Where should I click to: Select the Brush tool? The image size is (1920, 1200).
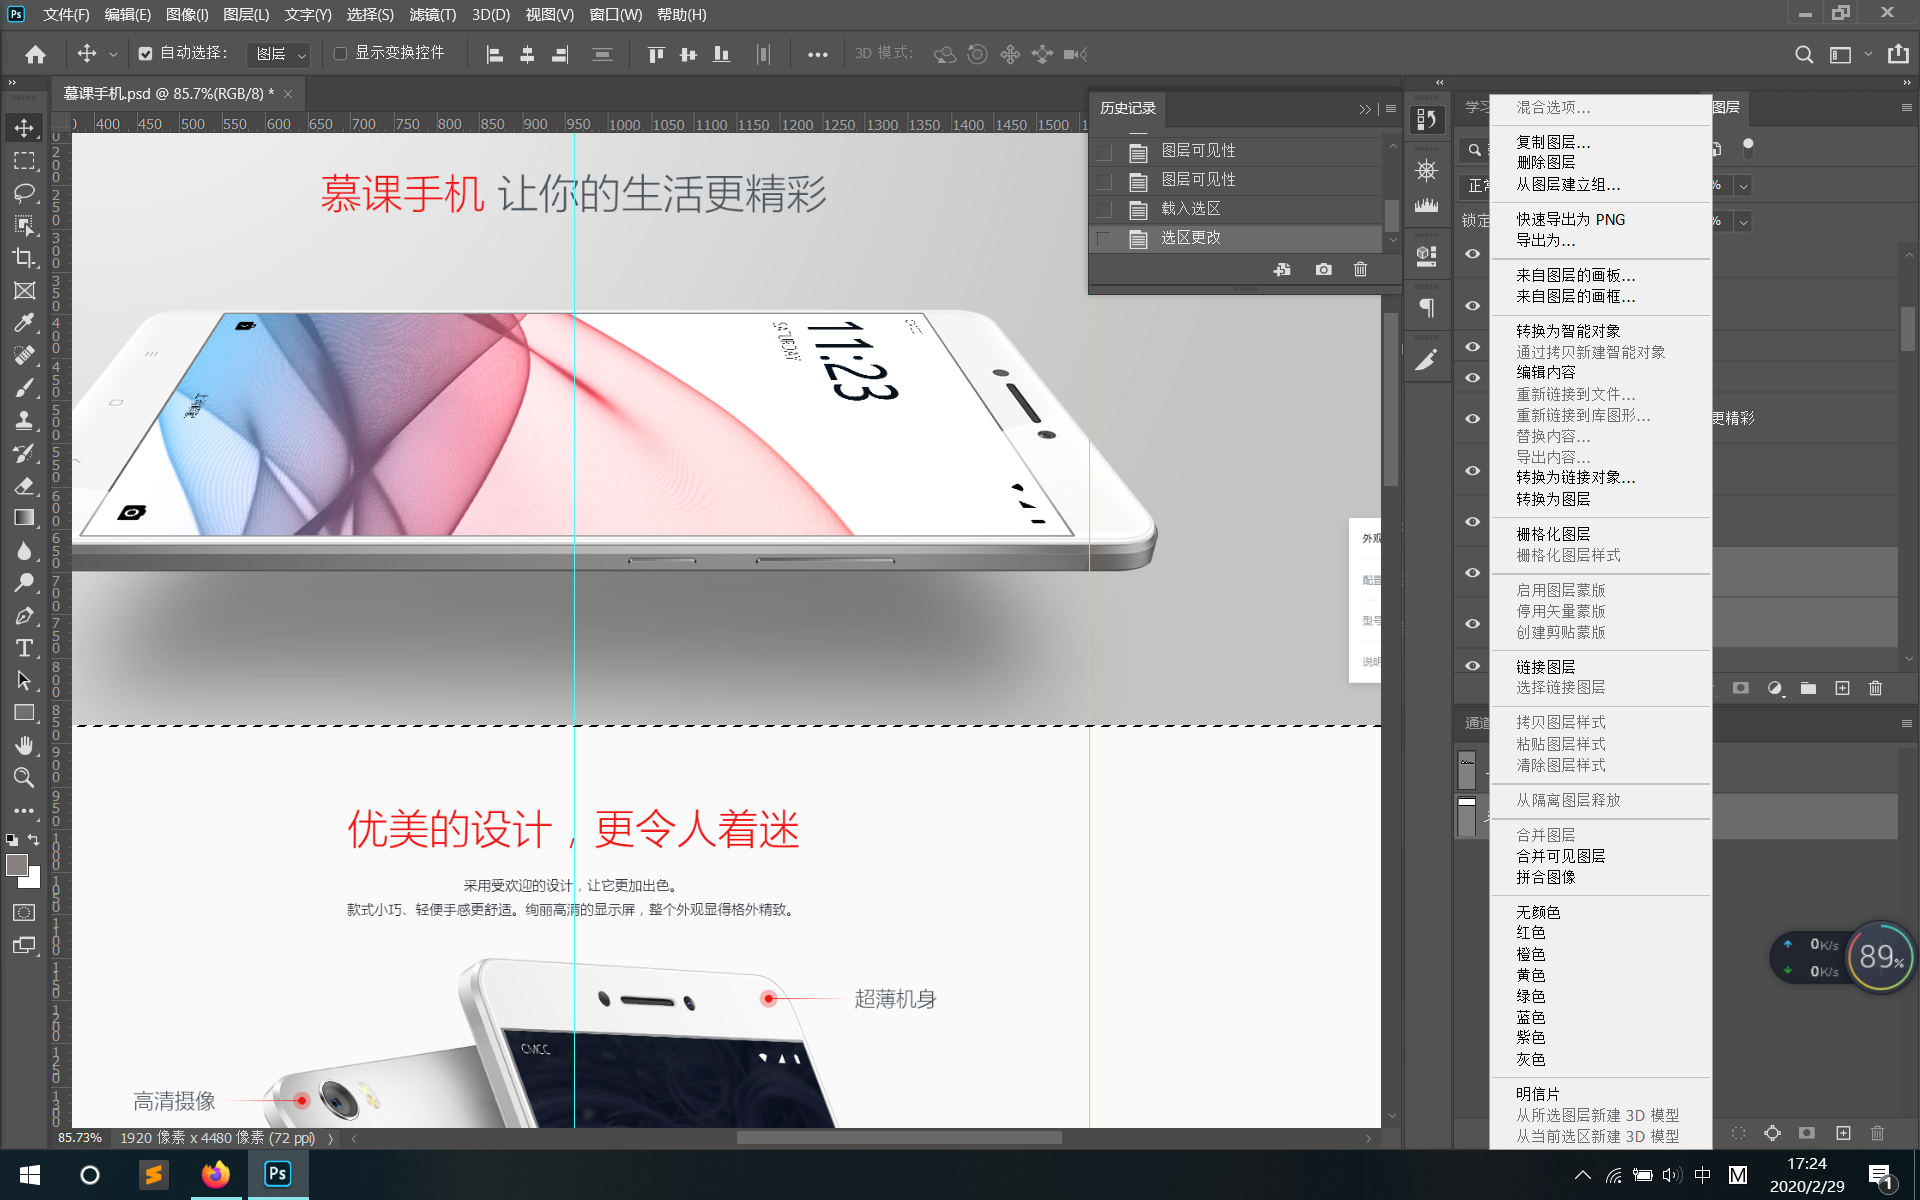point(24,388)
